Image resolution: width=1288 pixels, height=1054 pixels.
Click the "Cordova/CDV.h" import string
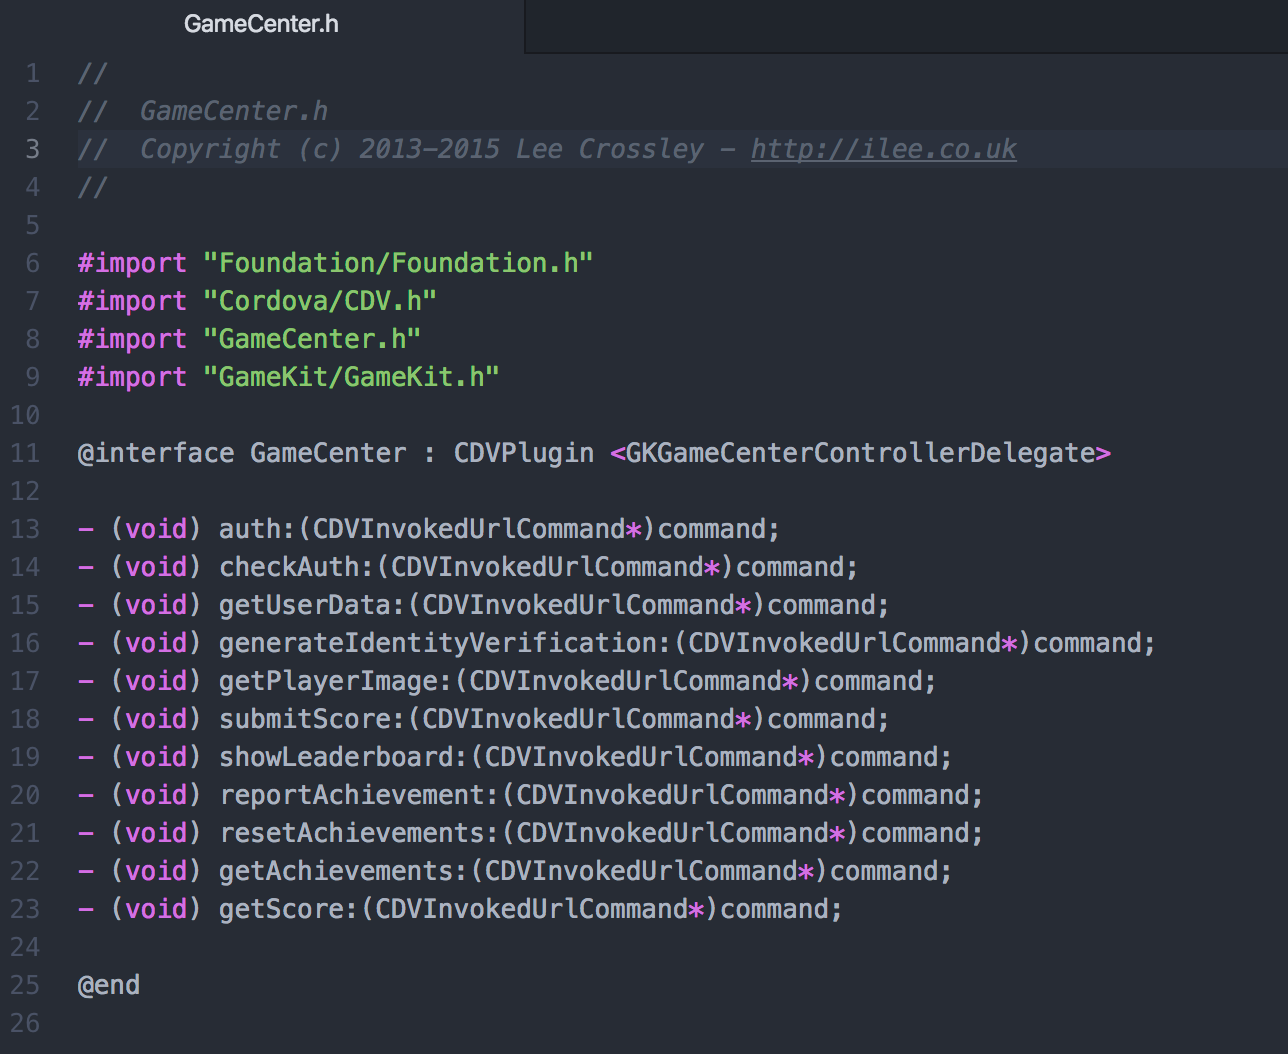pos(319,301)
